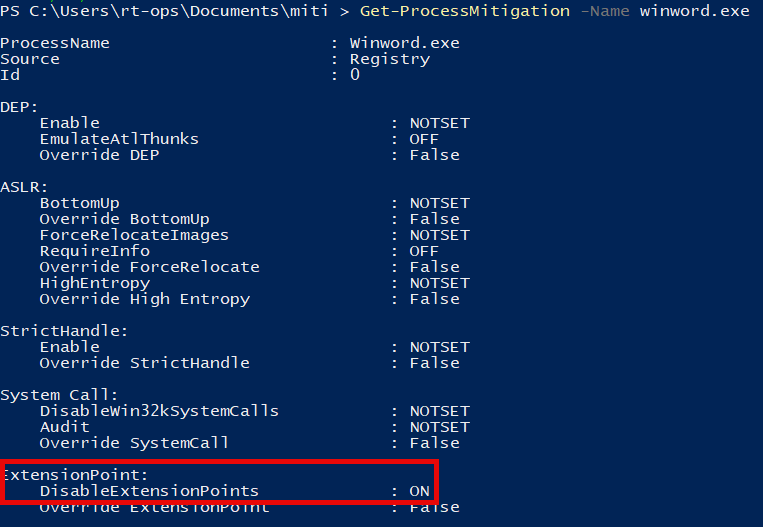The height and width of the screenshot is (527, 763).
Task: Click the winword.exe argument in command
Action: click(x=694, y=11)
